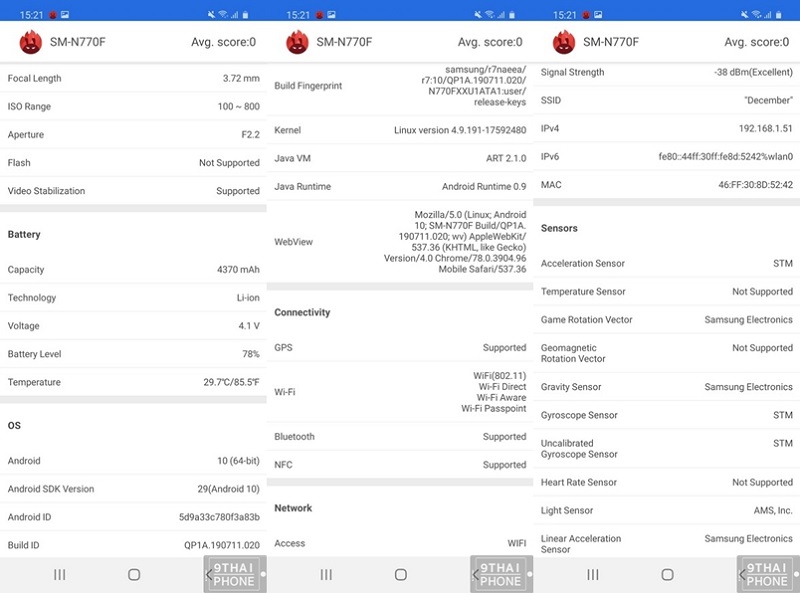The width and height of the screenshot is (800, 593).
Task: Tap the "Temperature Sensor" row label
Action: point(583,291)
